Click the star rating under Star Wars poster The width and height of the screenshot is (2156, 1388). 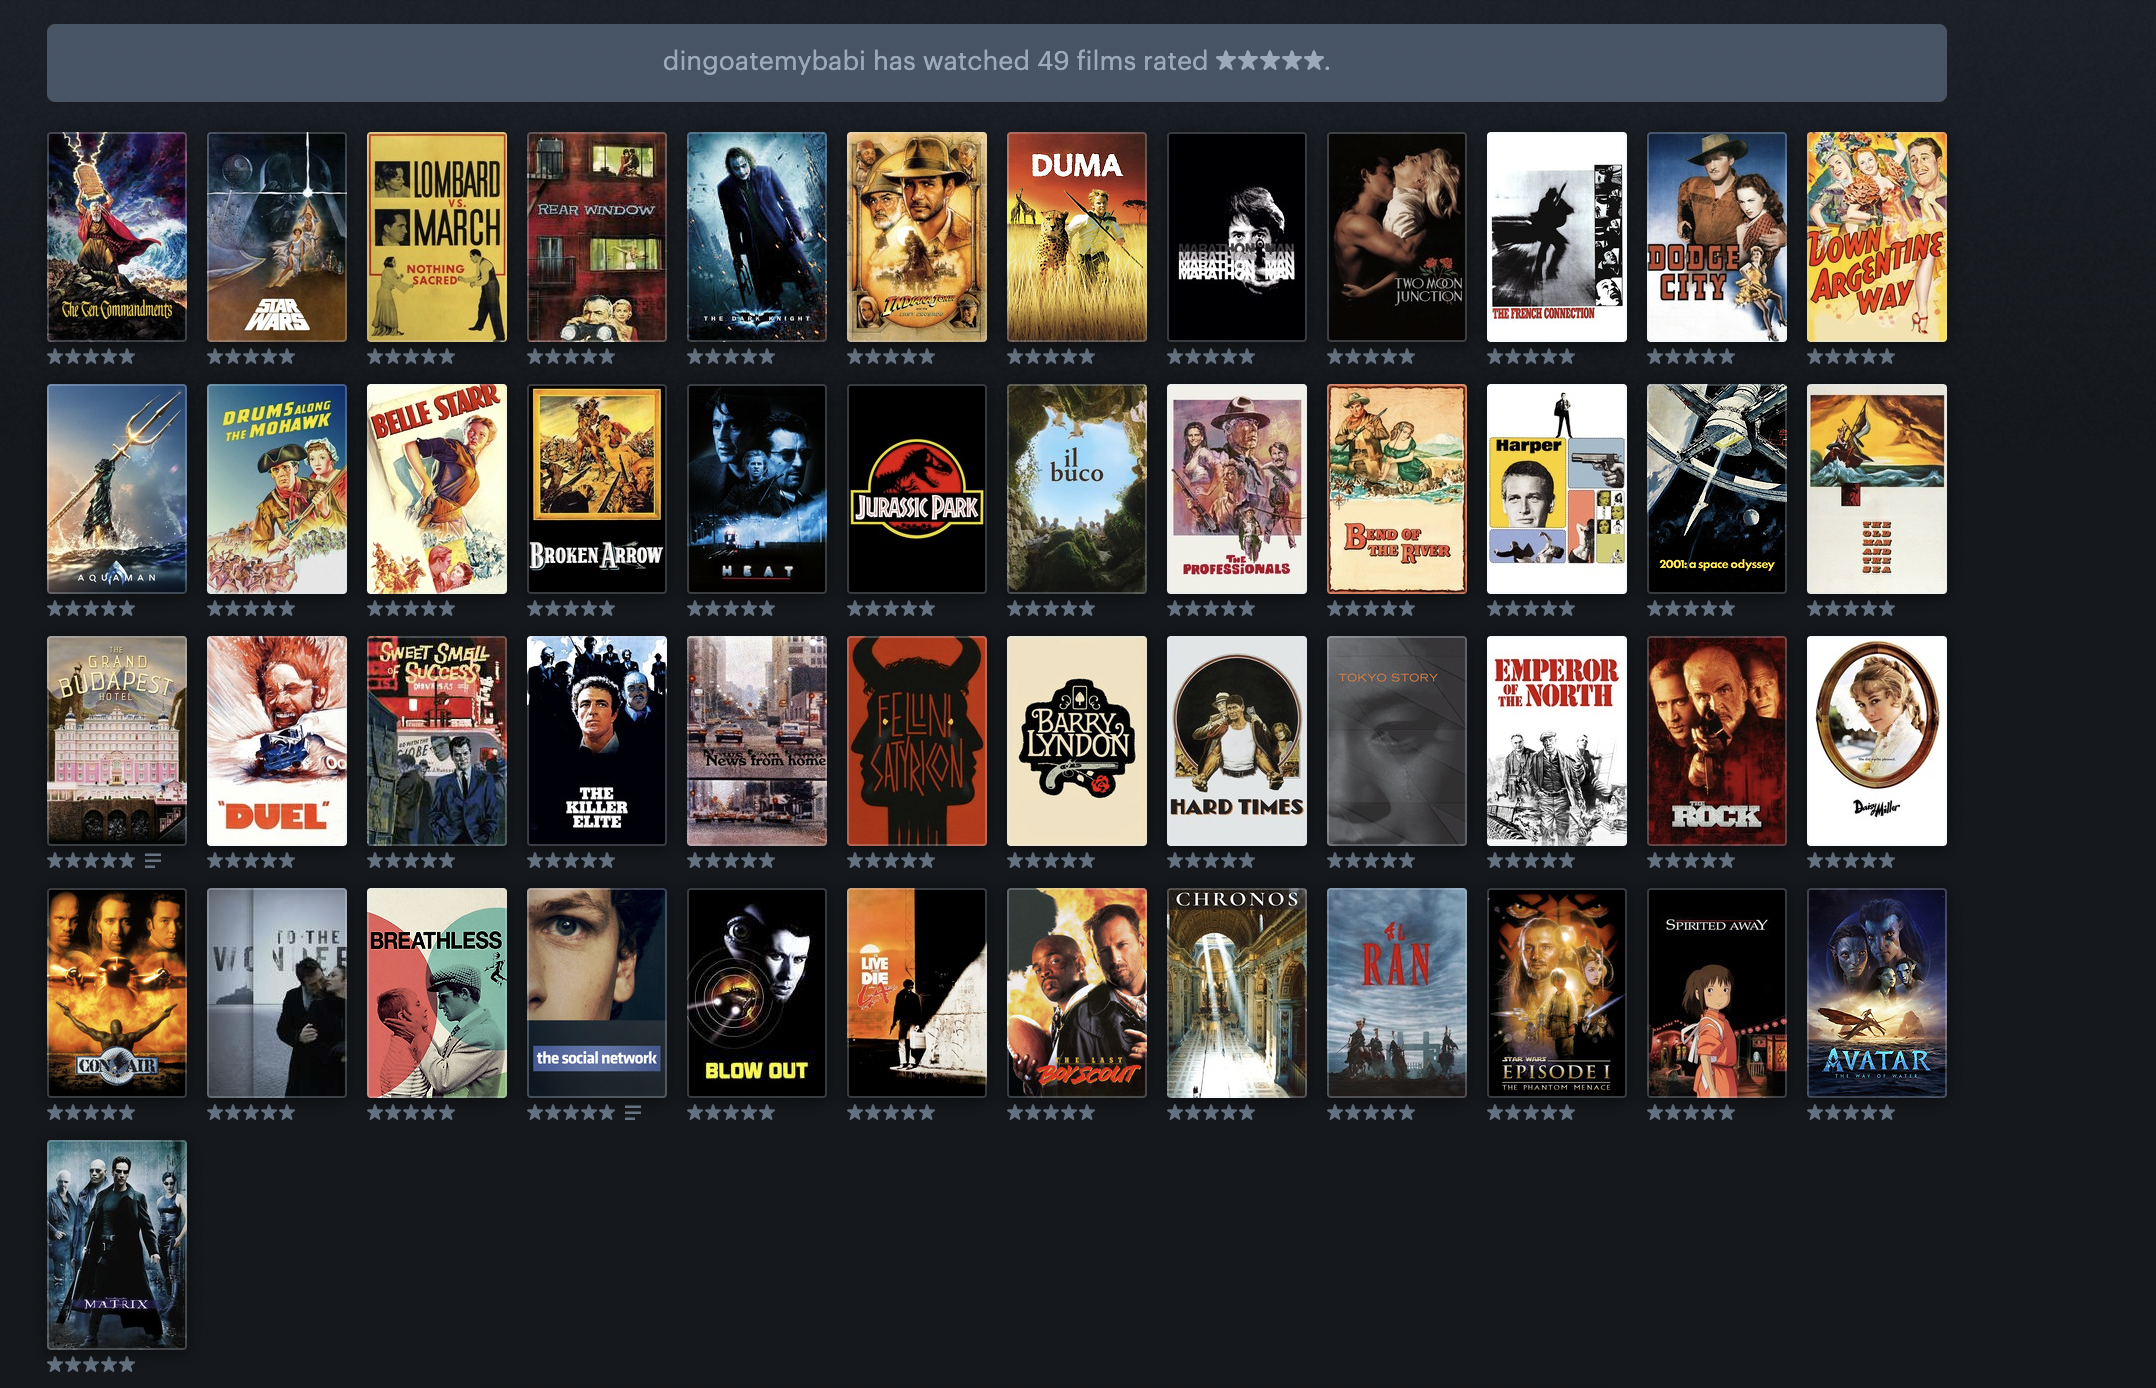click(x=251, y=356)
